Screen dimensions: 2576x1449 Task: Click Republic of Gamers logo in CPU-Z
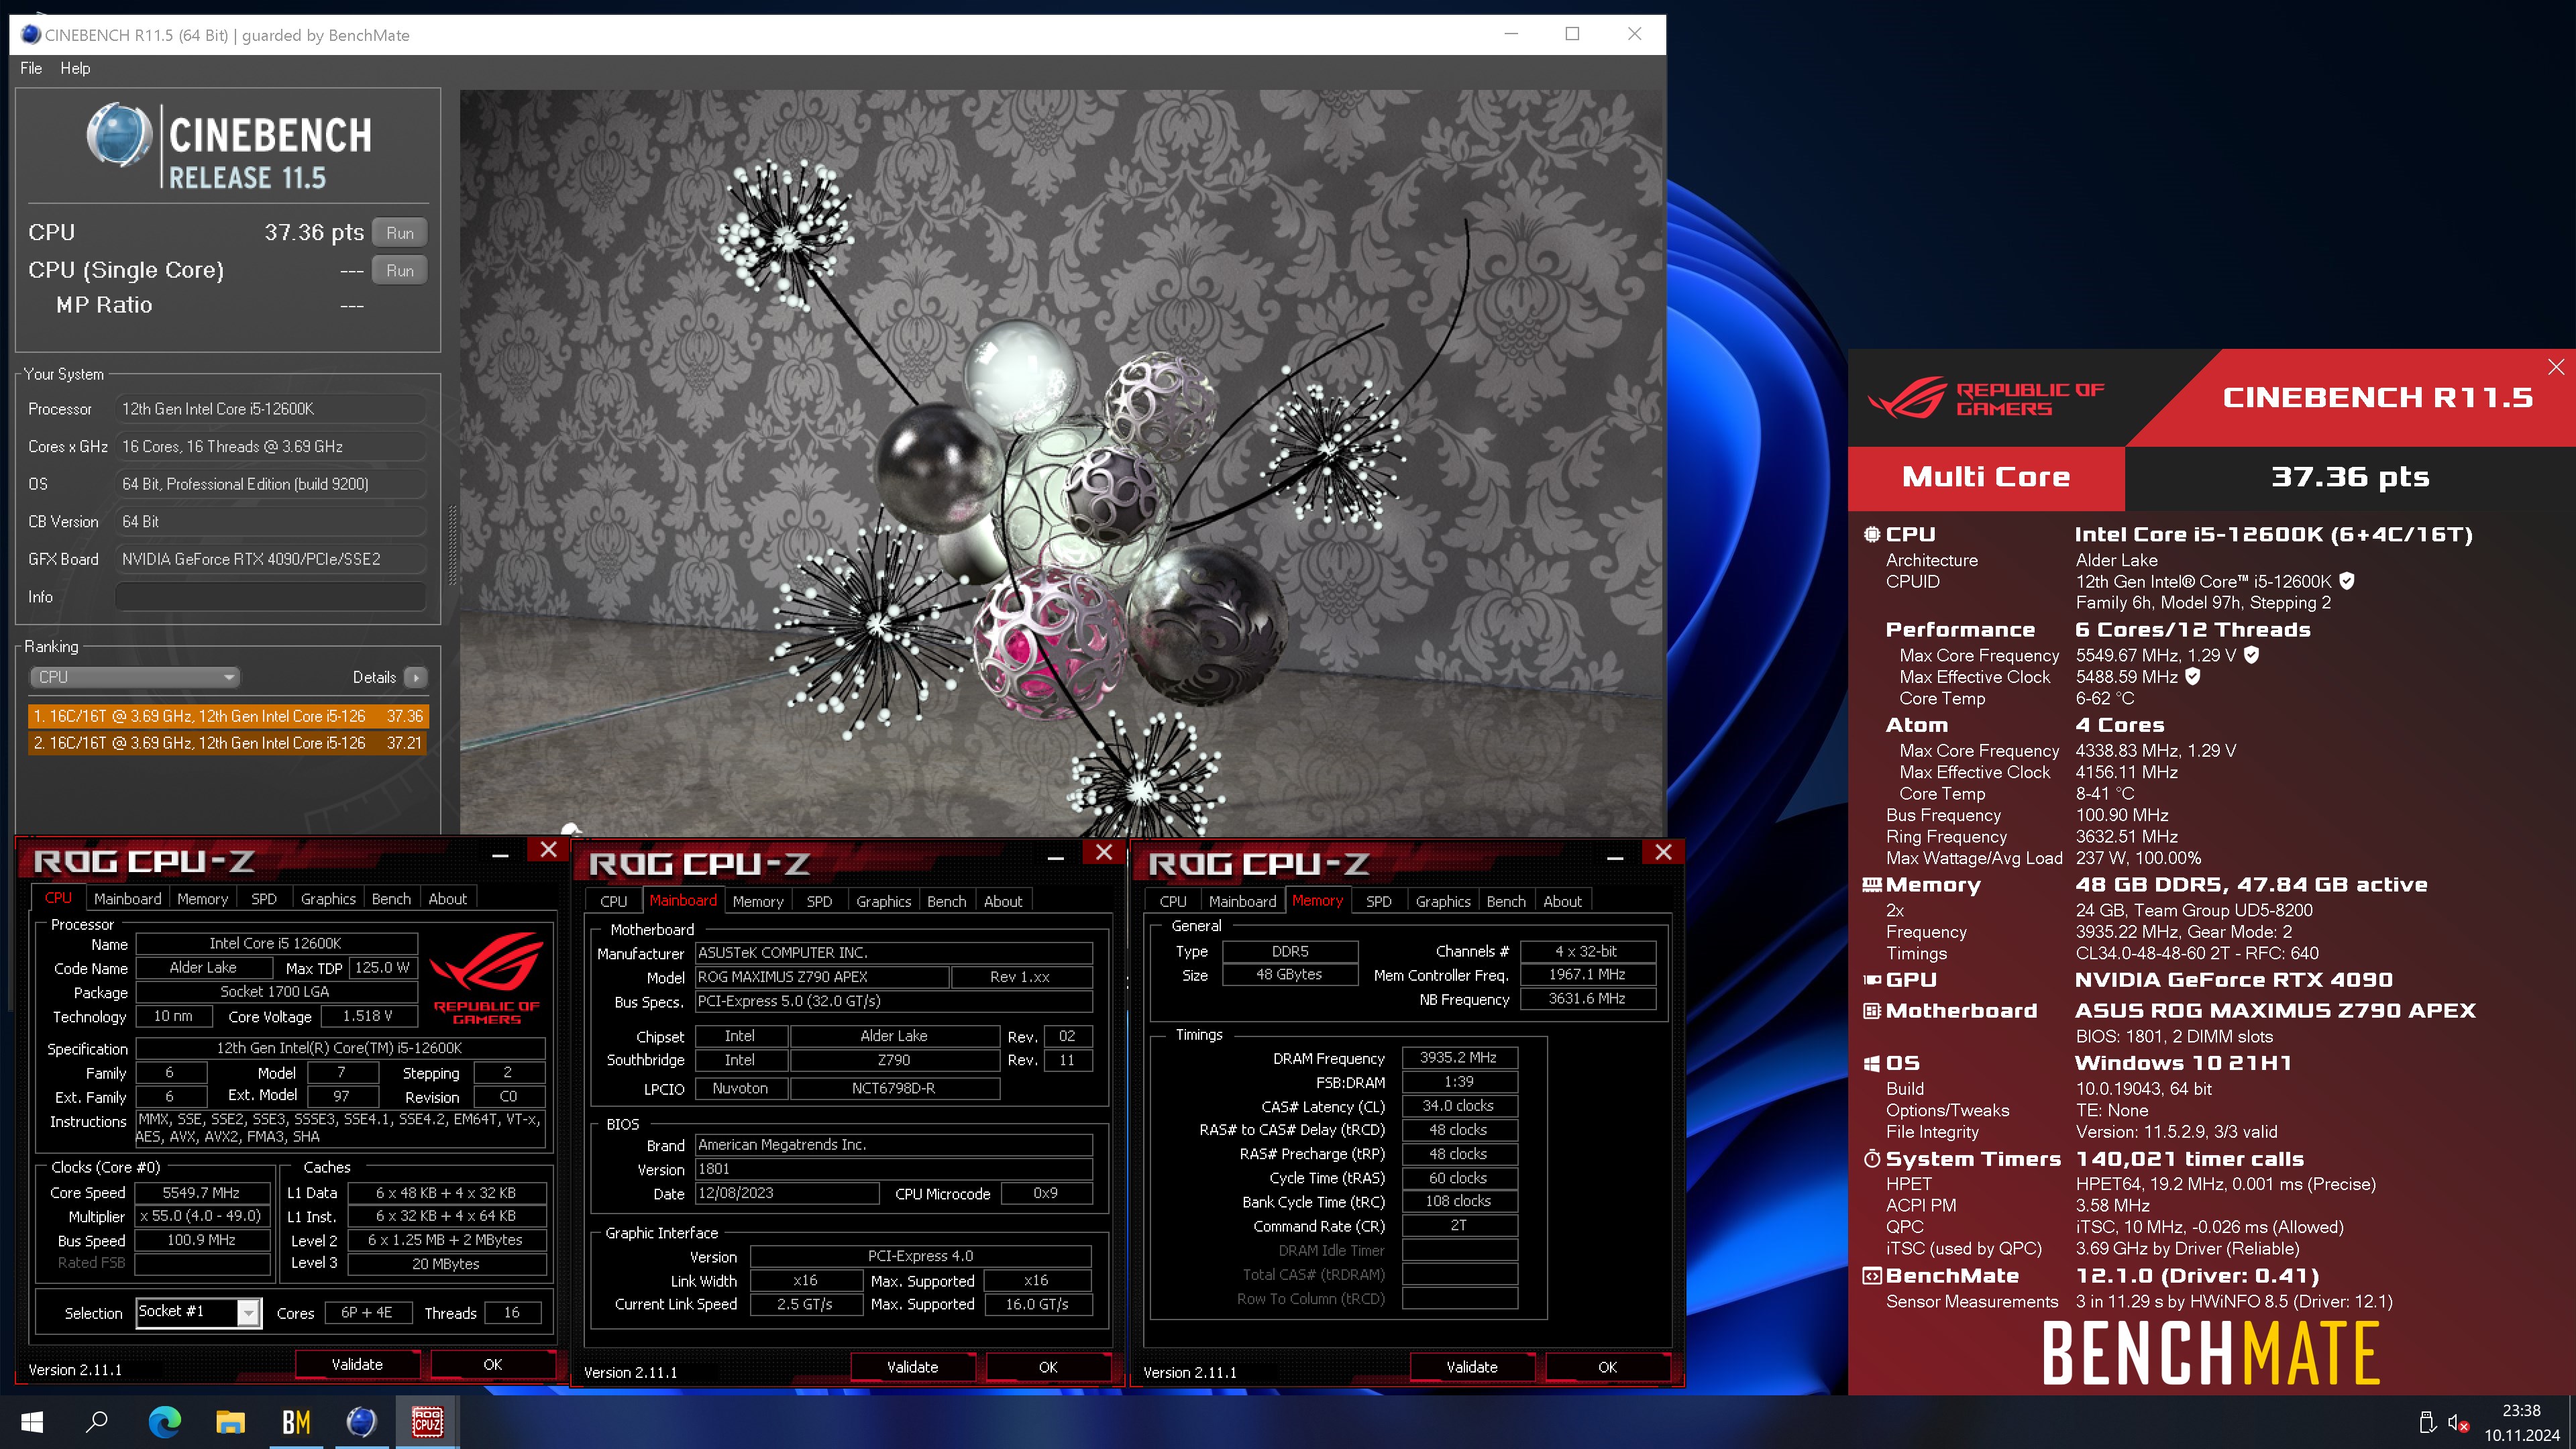[x=486, y=978]
